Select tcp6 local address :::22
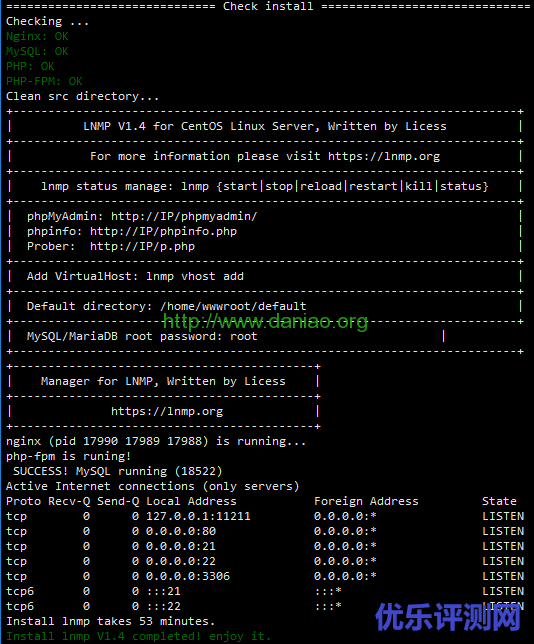The width and height of the screenshot is (534, 644). [x=163, y=606]
